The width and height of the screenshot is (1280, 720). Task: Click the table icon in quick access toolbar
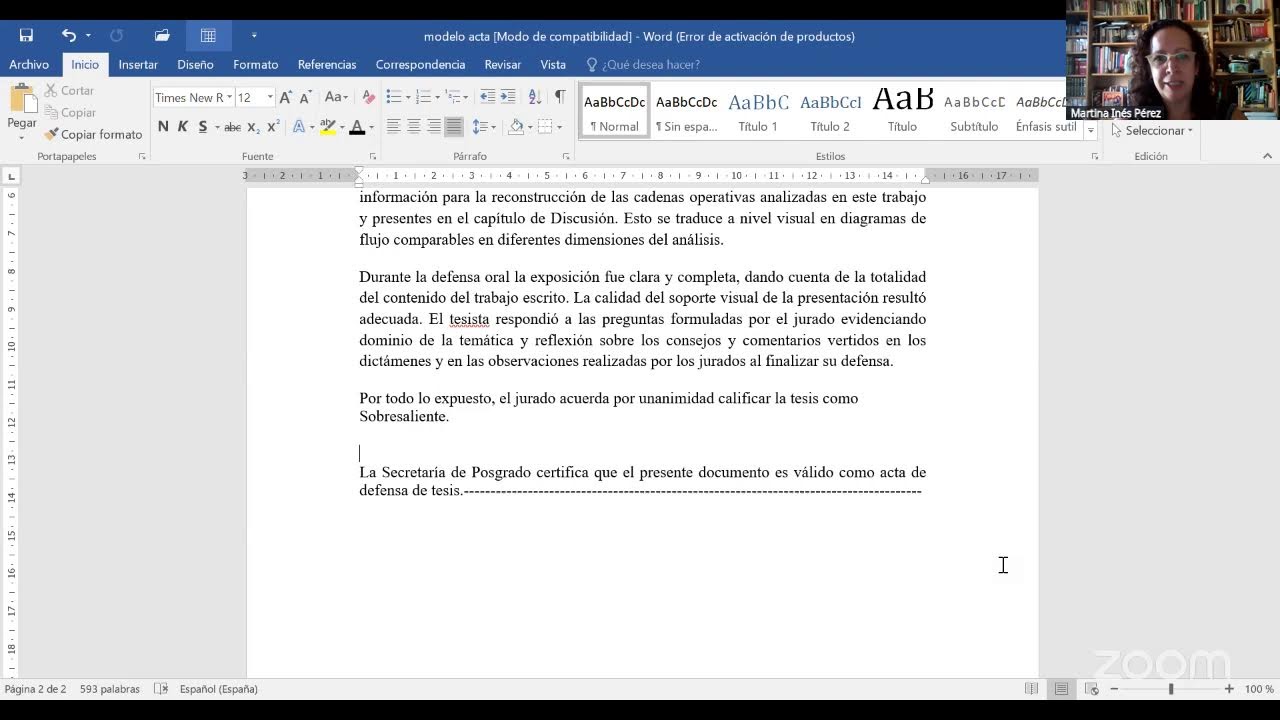coord(208,36)
